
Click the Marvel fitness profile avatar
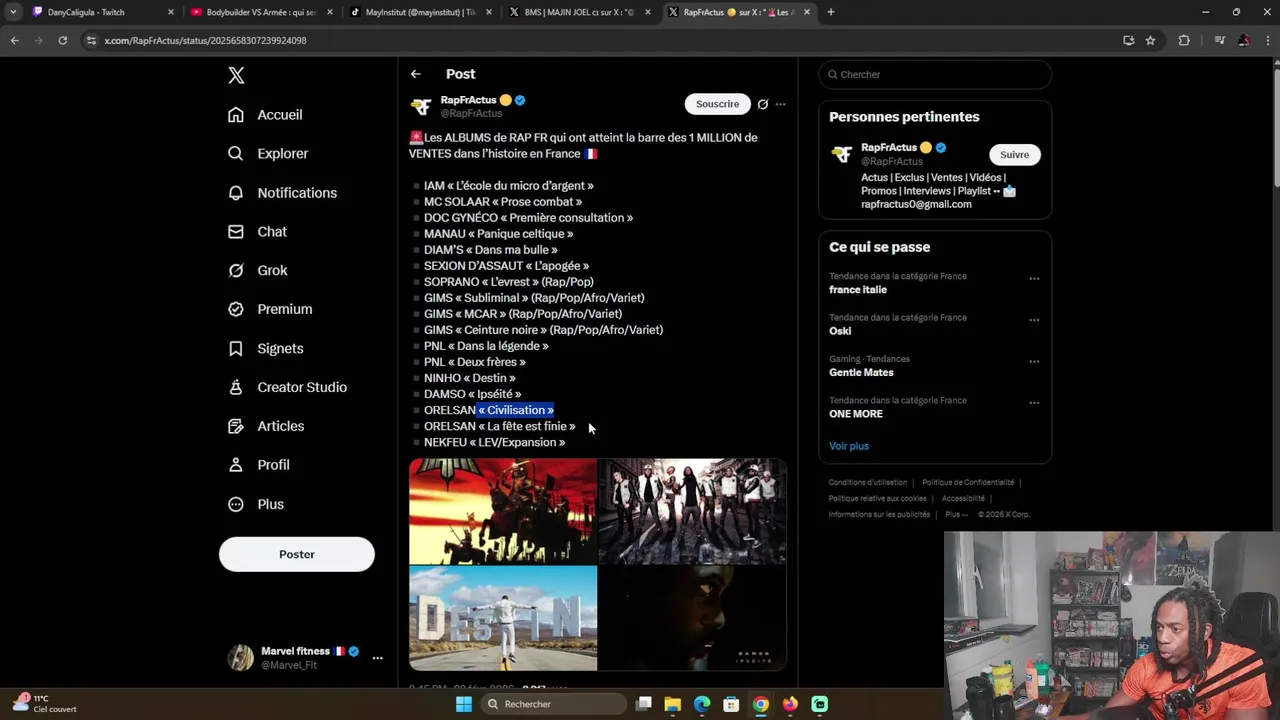[x=240, y=658]
